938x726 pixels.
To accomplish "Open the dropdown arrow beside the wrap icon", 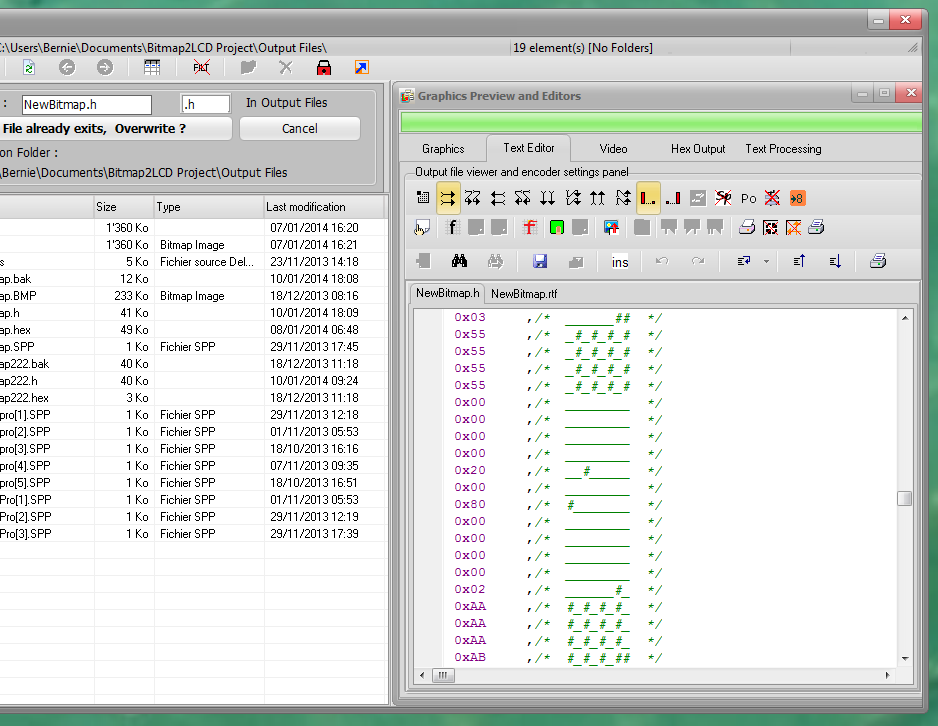I will 766,262.
